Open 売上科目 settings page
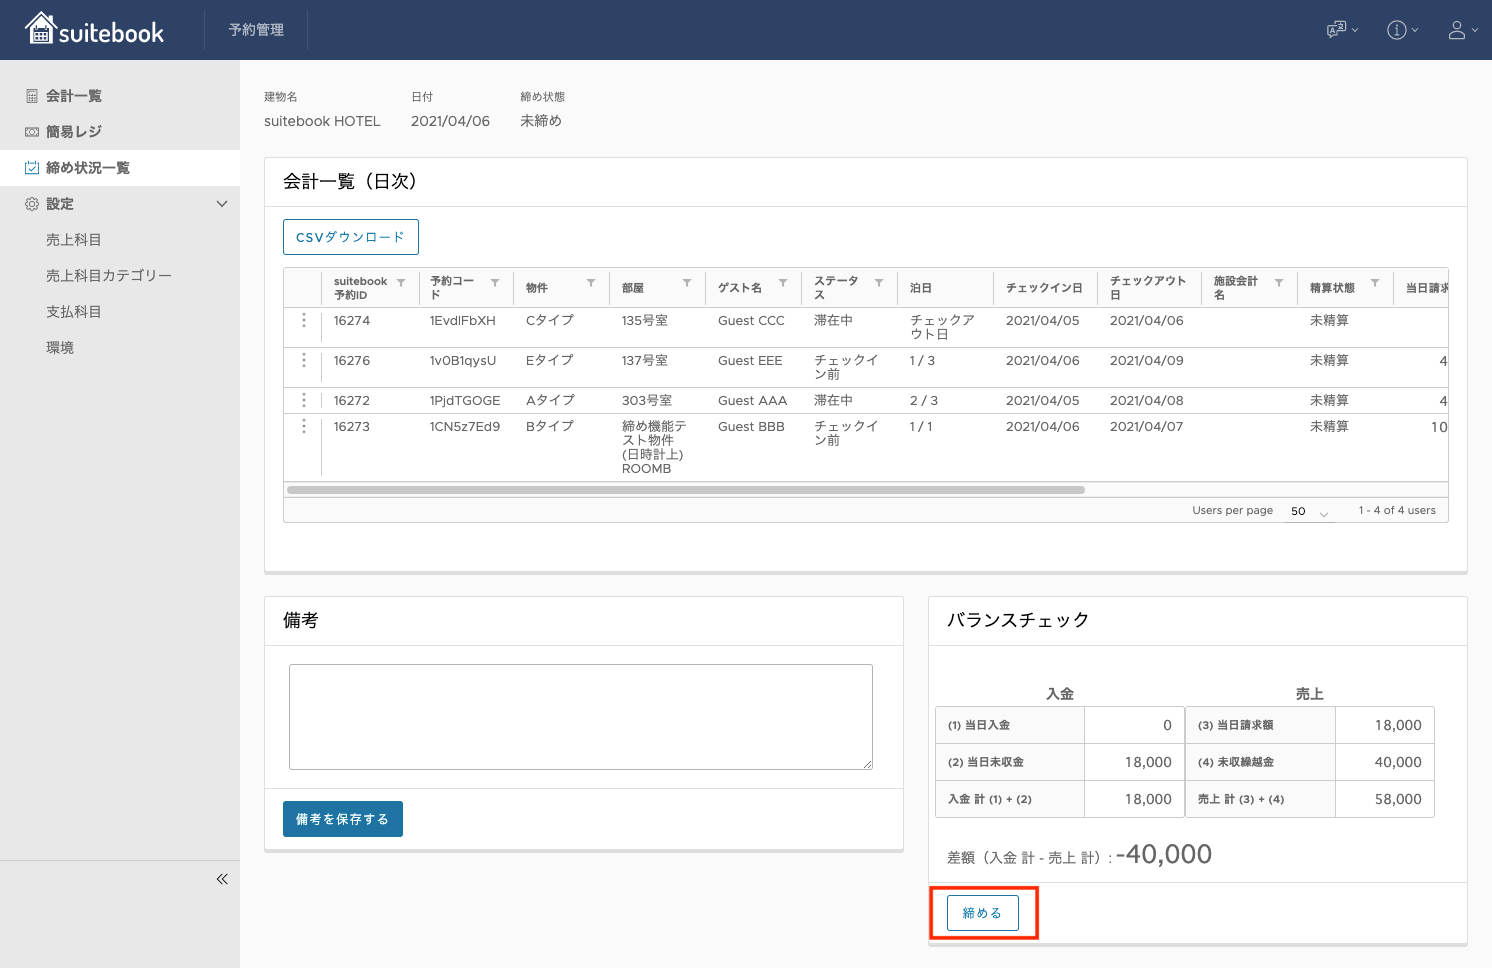The image size is (1492, 968). click(x=74, y=240)
